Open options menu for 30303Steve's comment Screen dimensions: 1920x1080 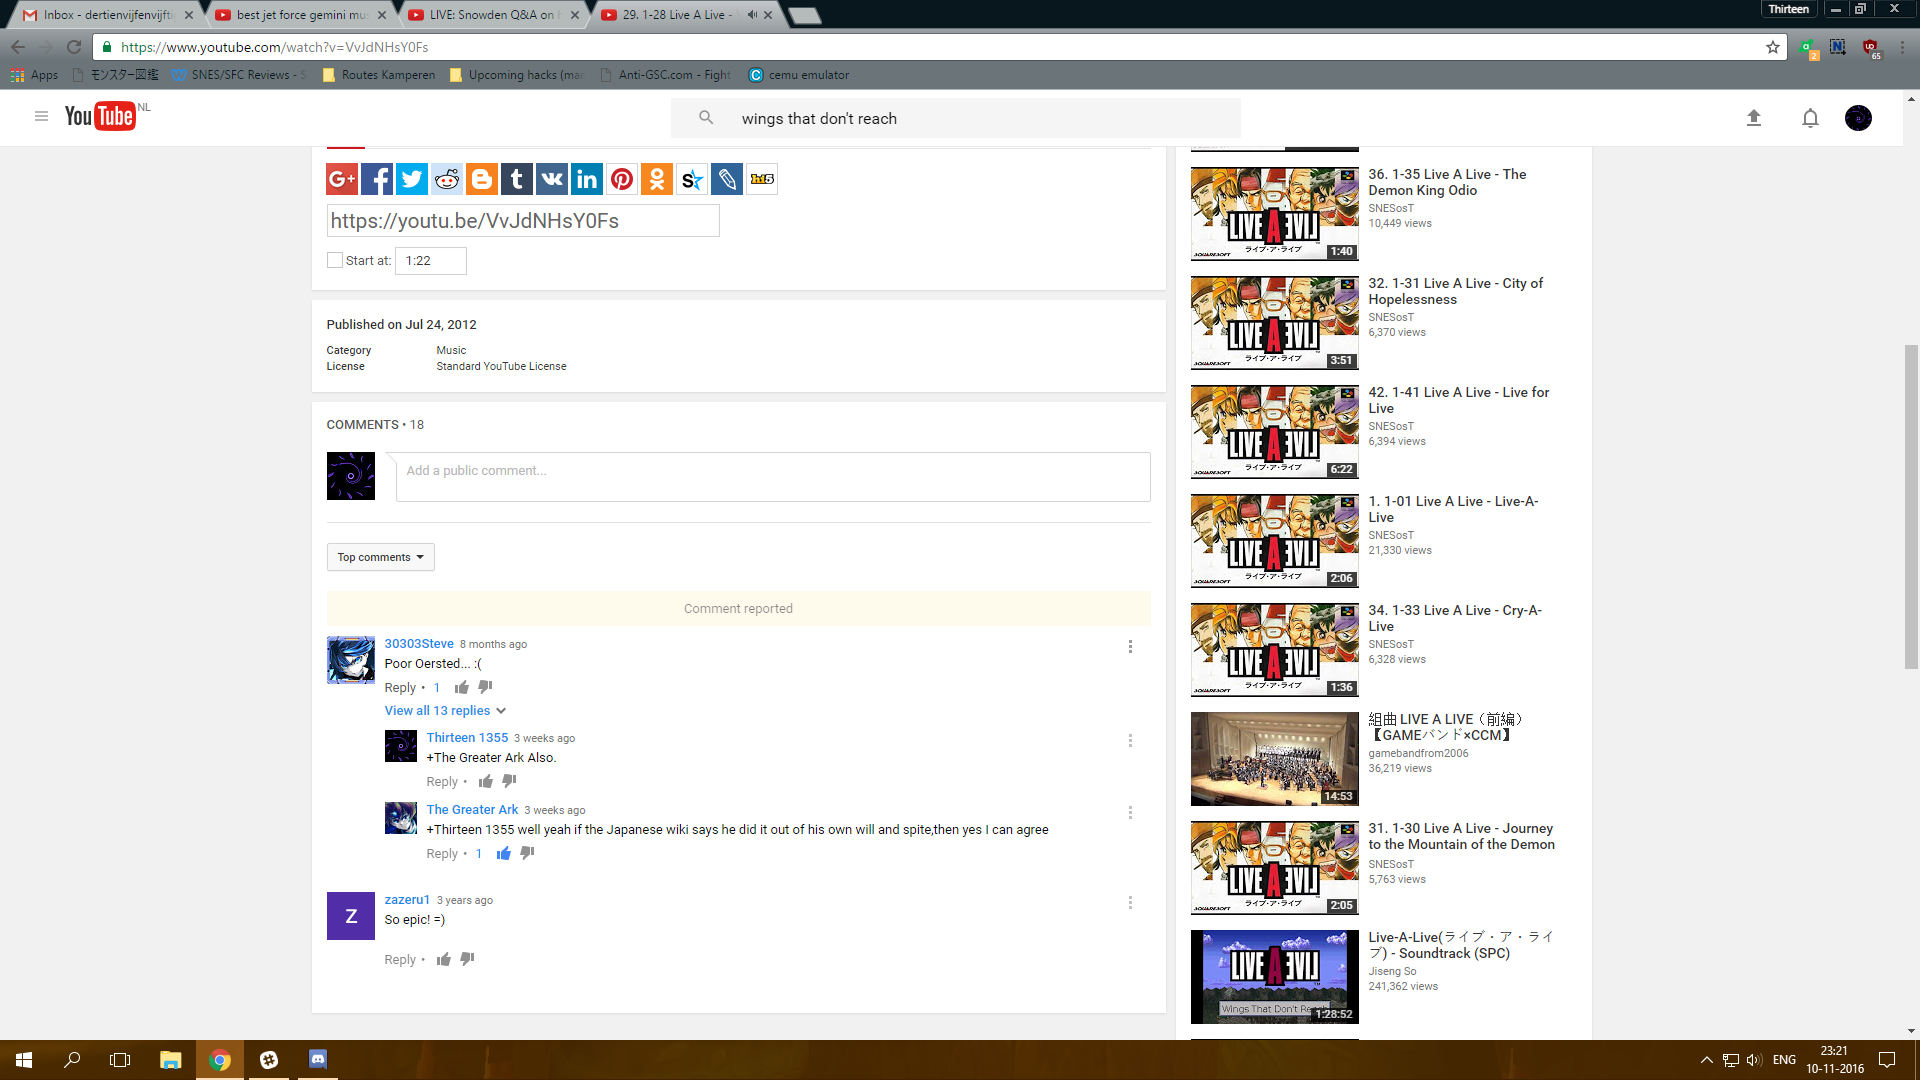[1131, 647]
